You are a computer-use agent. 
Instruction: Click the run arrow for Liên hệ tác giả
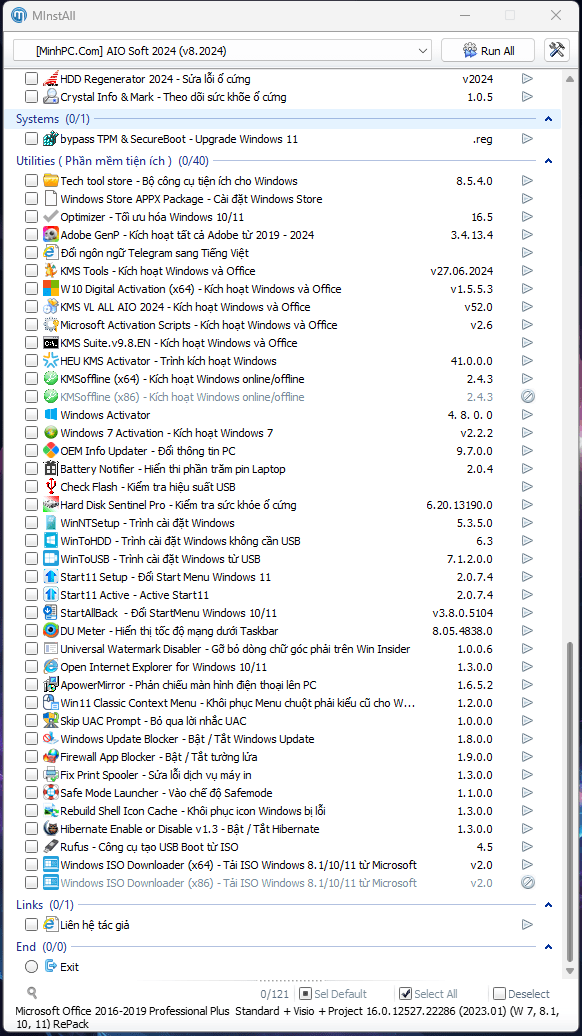click(527, 925)
